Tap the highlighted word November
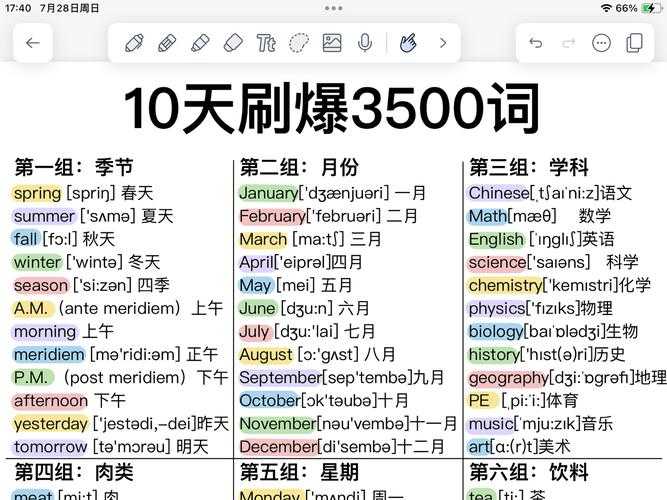This screenshot has height=500, width=667. (x=278, y=424)
